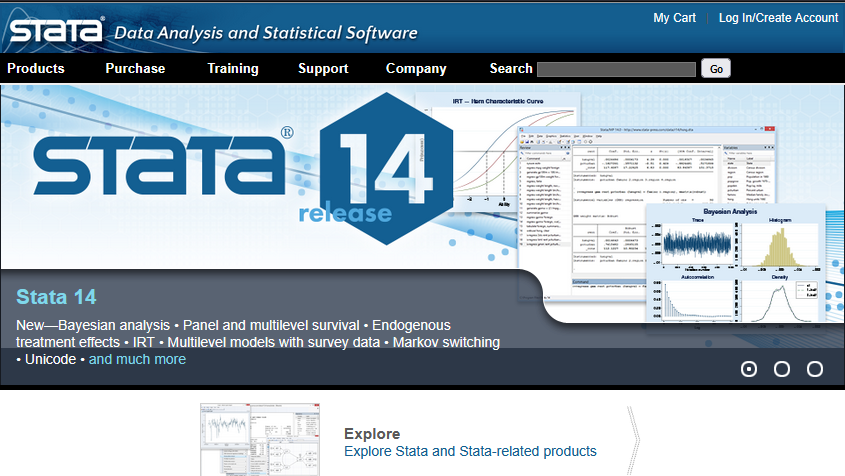
Task: Select the third carousel slide indicator
Action: click(x=814, y=369)
